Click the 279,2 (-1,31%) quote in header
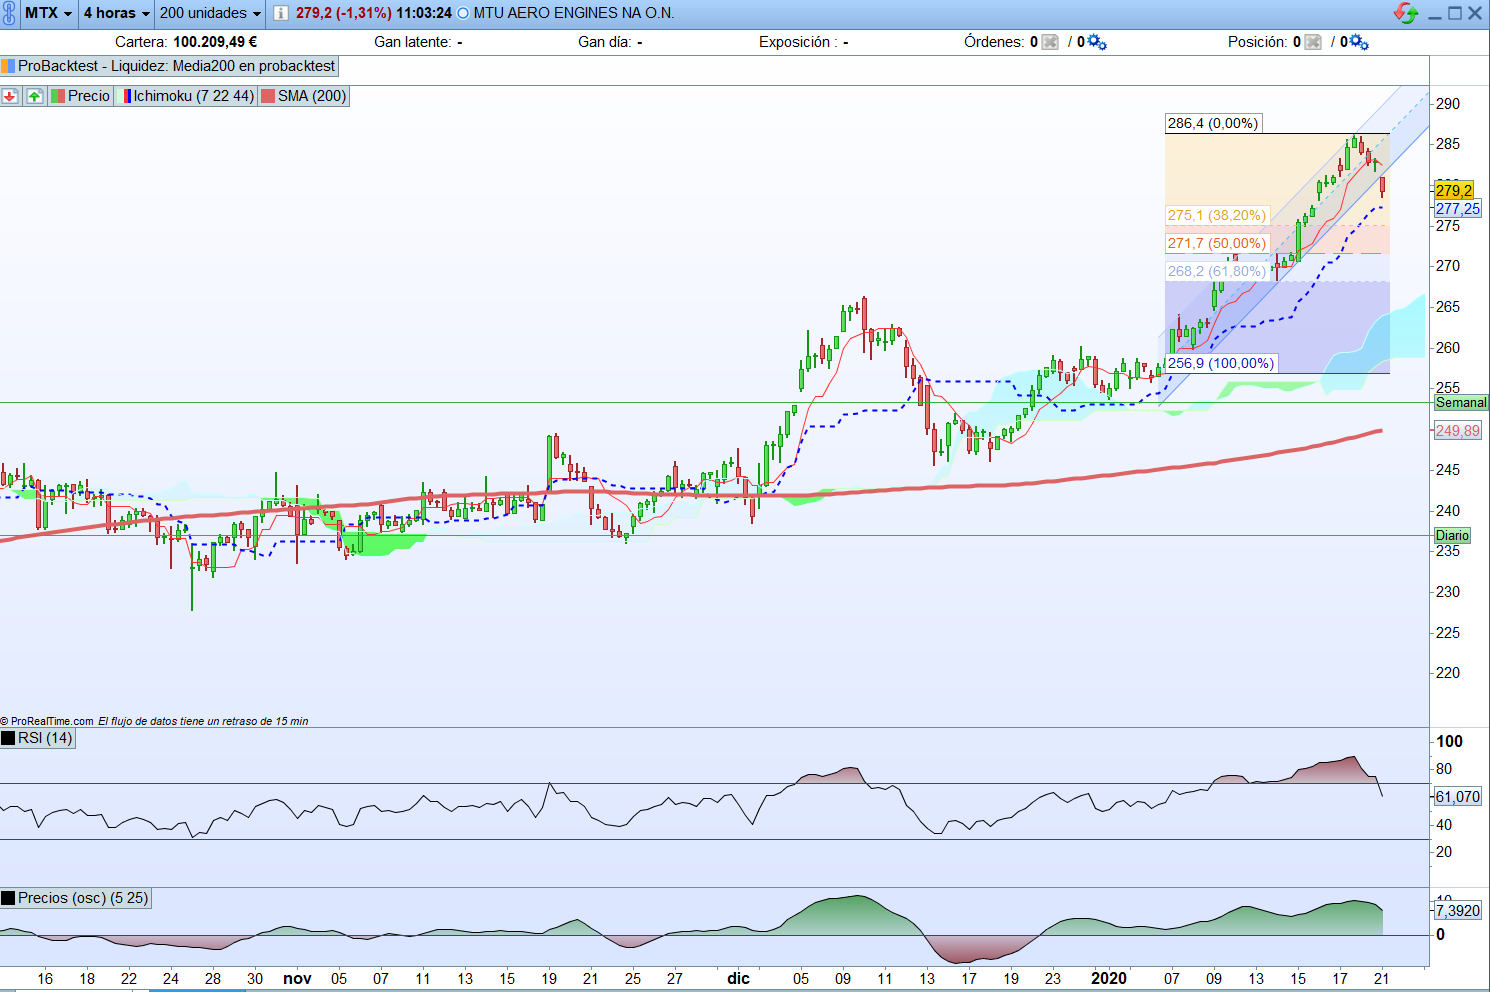1490x992 pixels. click(x=343, y=13)
